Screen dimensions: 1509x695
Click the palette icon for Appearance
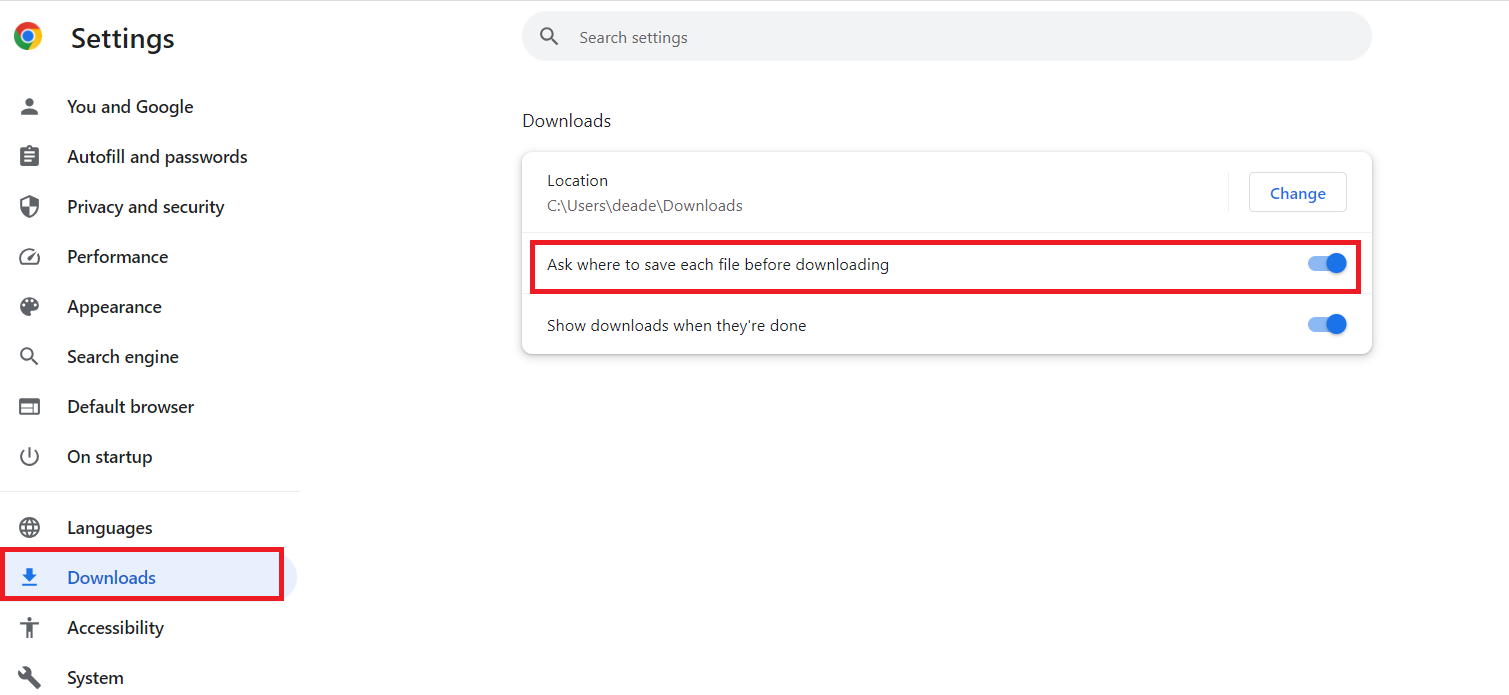pos(30,307)
